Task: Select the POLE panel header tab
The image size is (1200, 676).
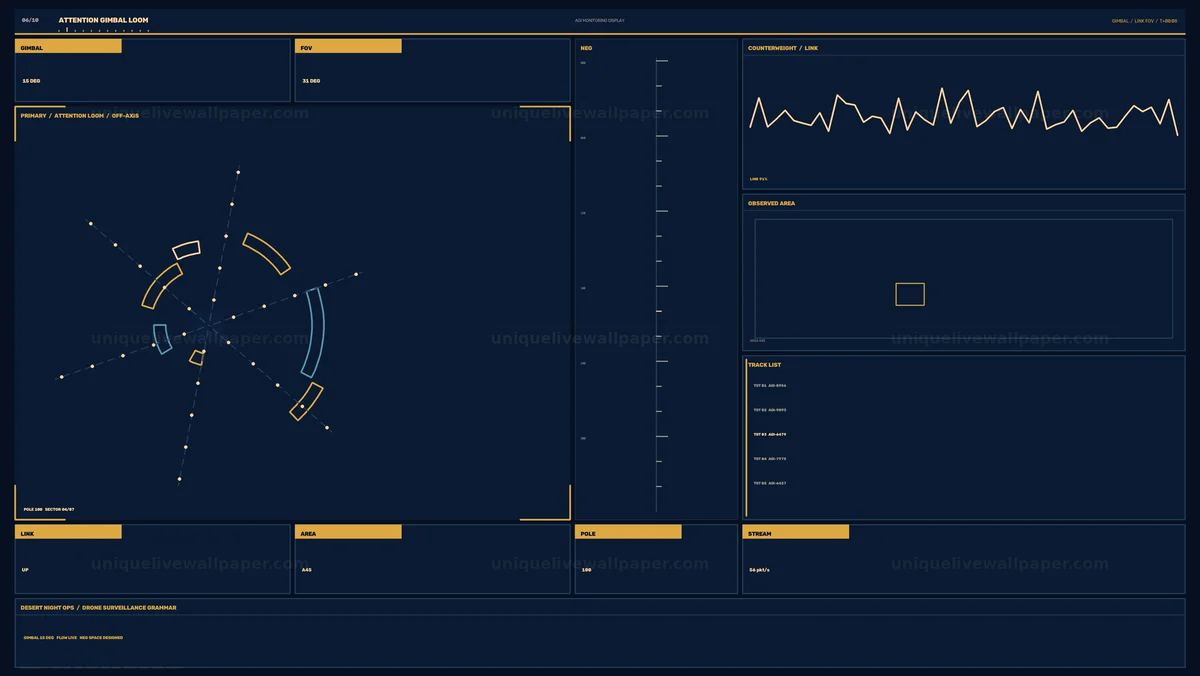Action: (x=628, y=533)
